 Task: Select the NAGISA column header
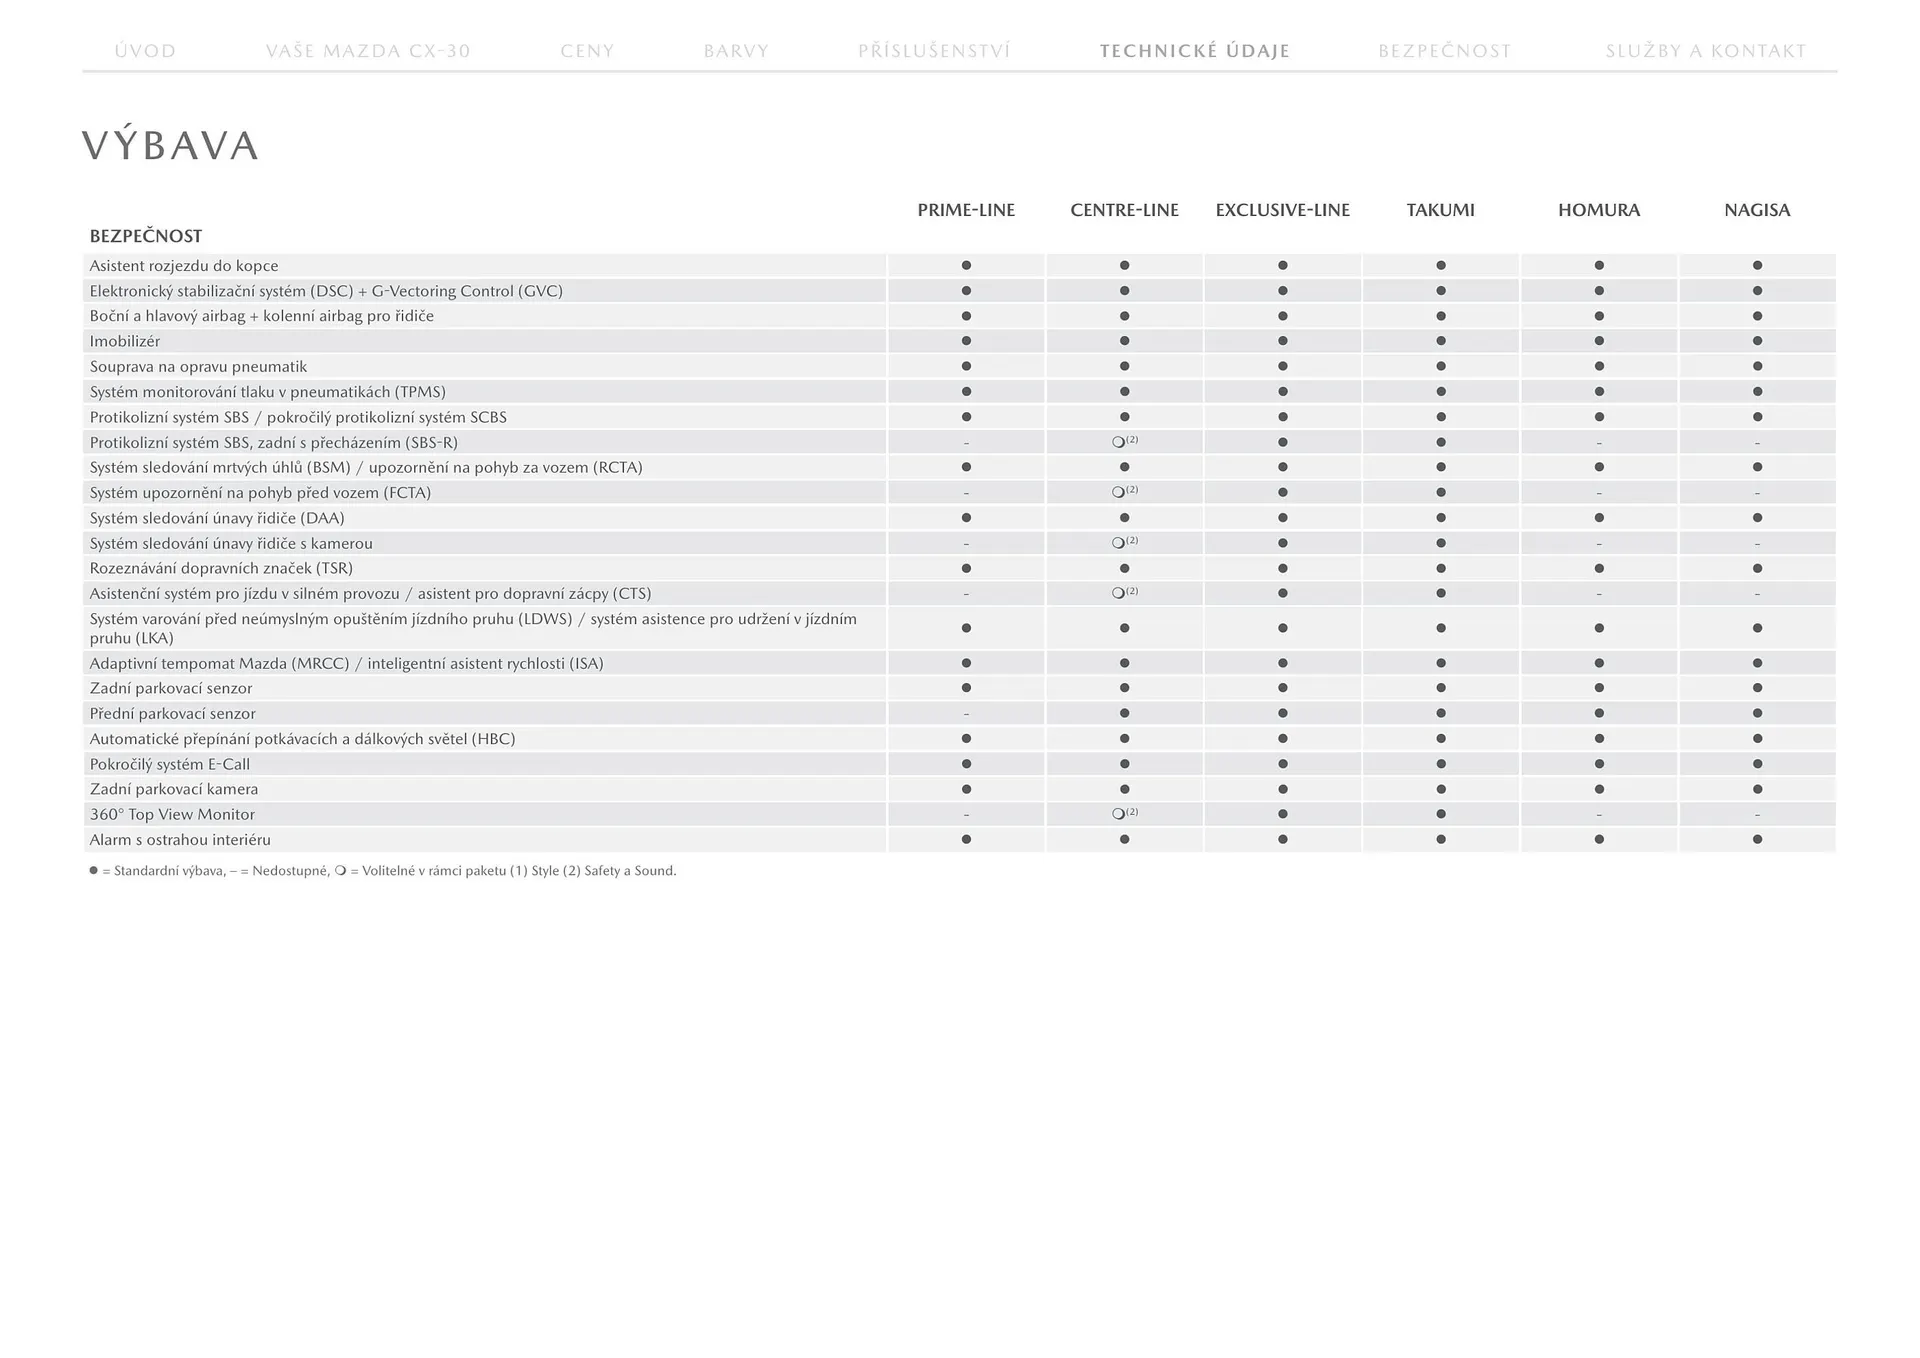[1756, 210]
